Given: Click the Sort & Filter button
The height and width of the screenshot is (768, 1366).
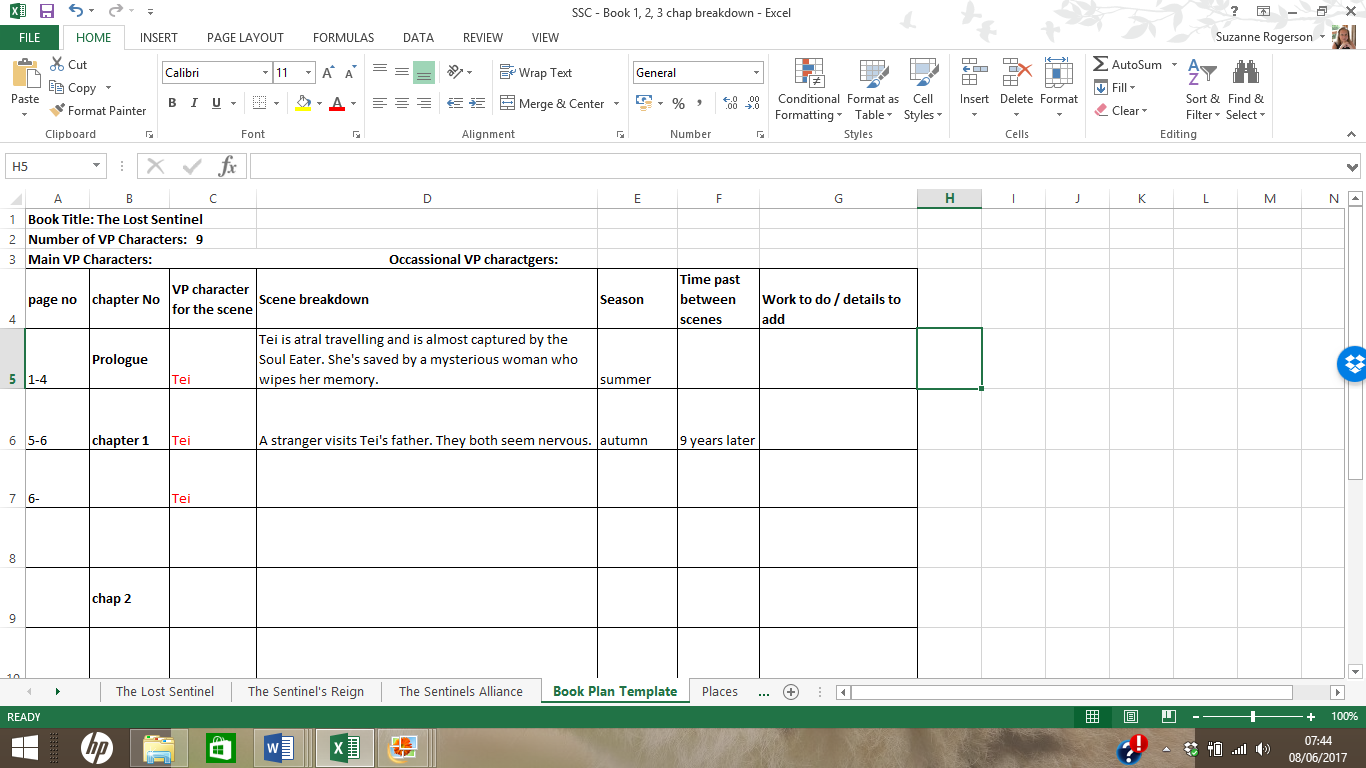Looking at the screenshot, I should (x=1201, y=90).
